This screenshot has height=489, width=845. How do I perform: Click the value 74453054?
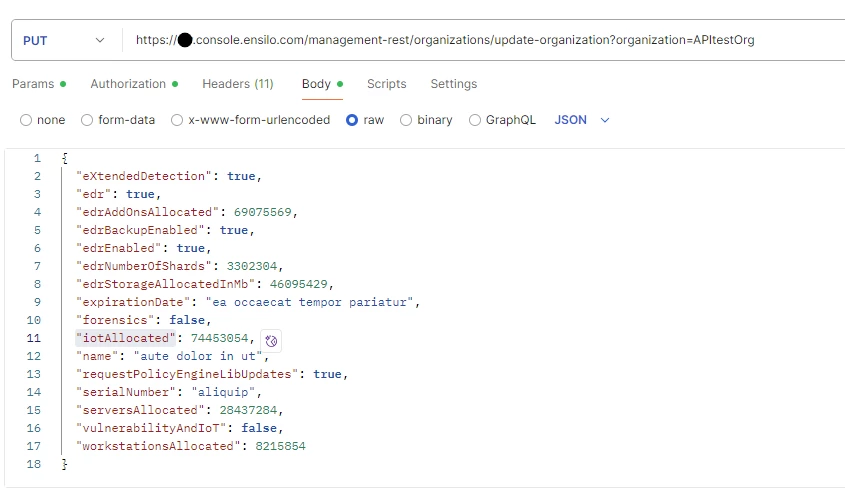click(x=219, y=338)
